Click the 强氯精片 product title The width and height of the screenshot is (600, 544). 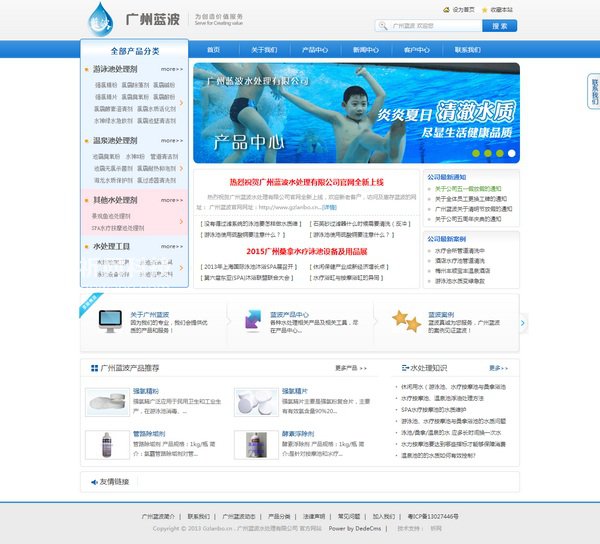tap(295, 391)
